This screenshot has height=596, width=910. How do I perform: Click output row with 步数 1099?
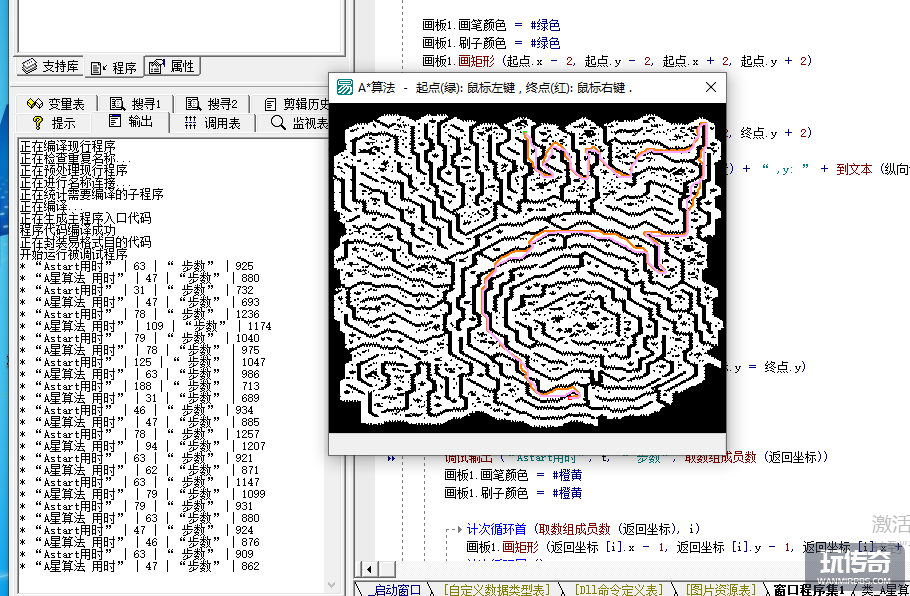pyautogui.click(x=143, y=494)
